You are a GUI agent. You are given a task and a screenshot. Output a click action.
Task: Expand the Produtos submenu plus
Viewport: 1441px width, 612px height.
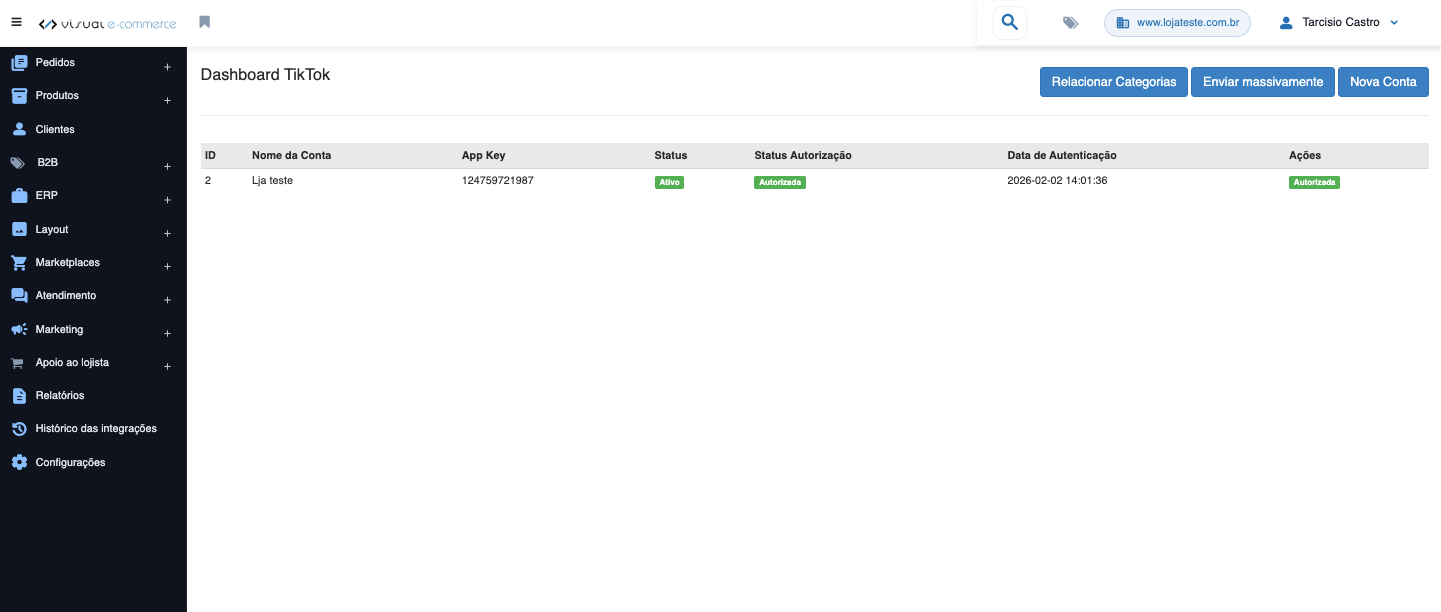167,100
